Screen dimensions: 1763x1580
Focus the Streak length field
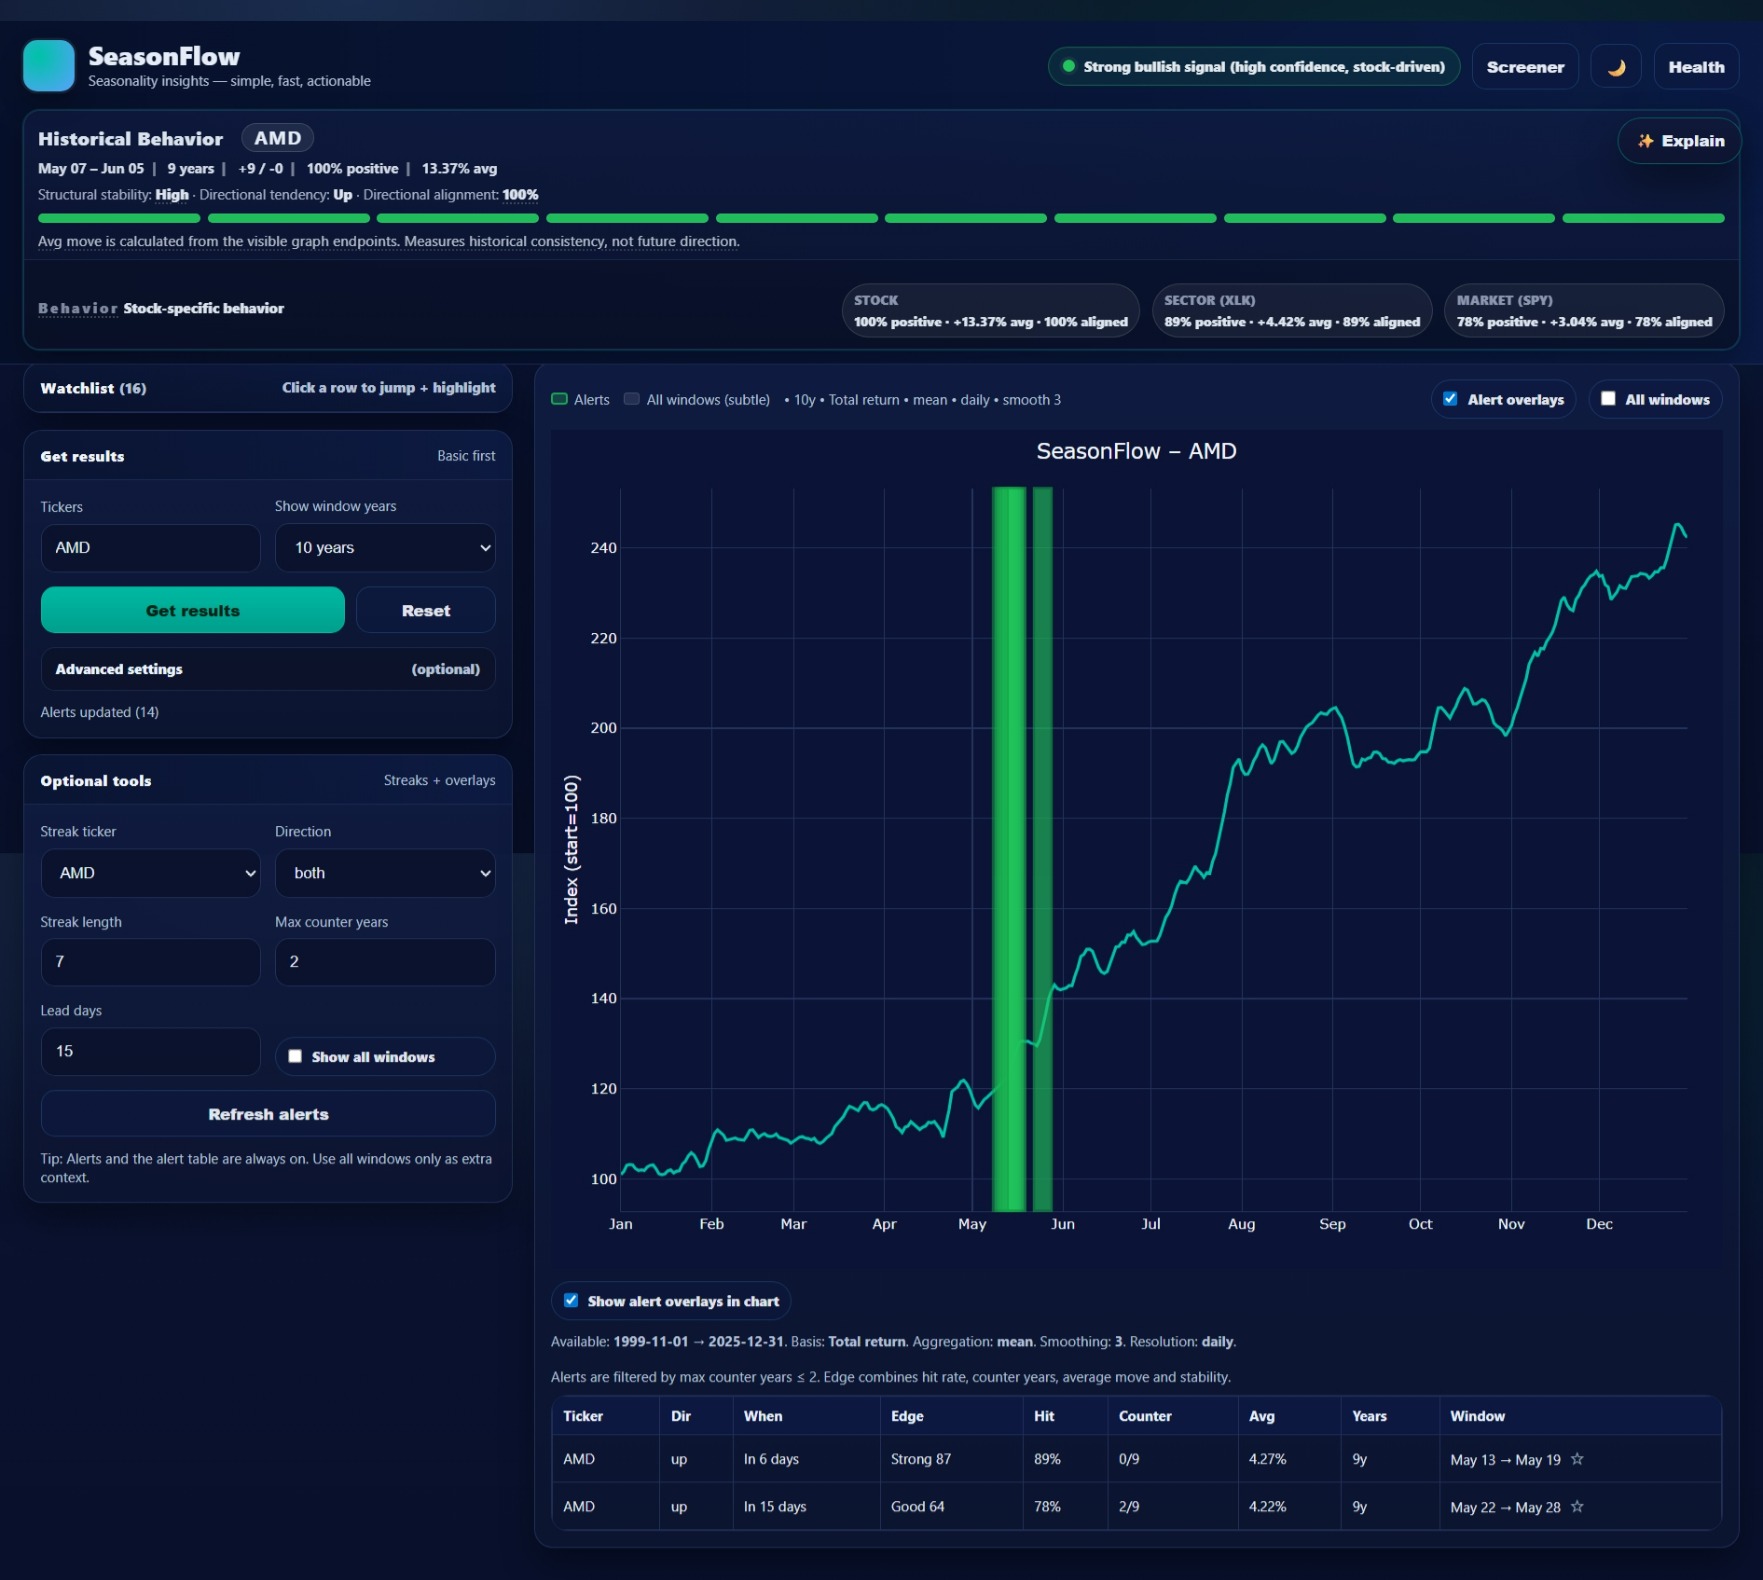150,962
